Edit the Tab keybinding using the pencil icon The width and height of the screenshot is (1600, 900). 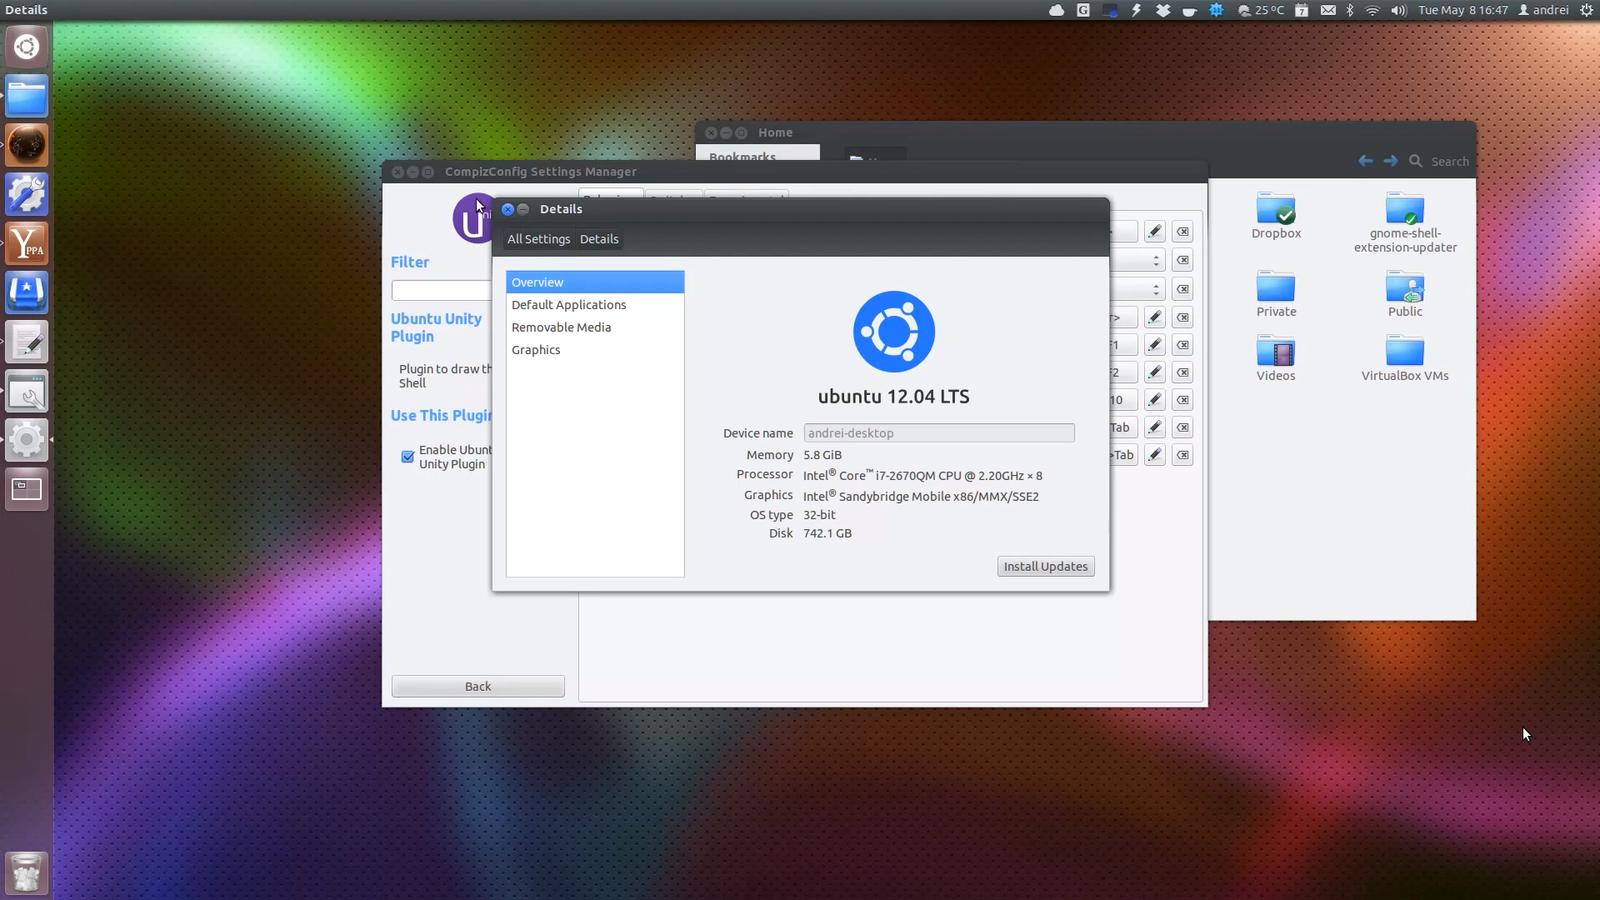click(1155, 427)
